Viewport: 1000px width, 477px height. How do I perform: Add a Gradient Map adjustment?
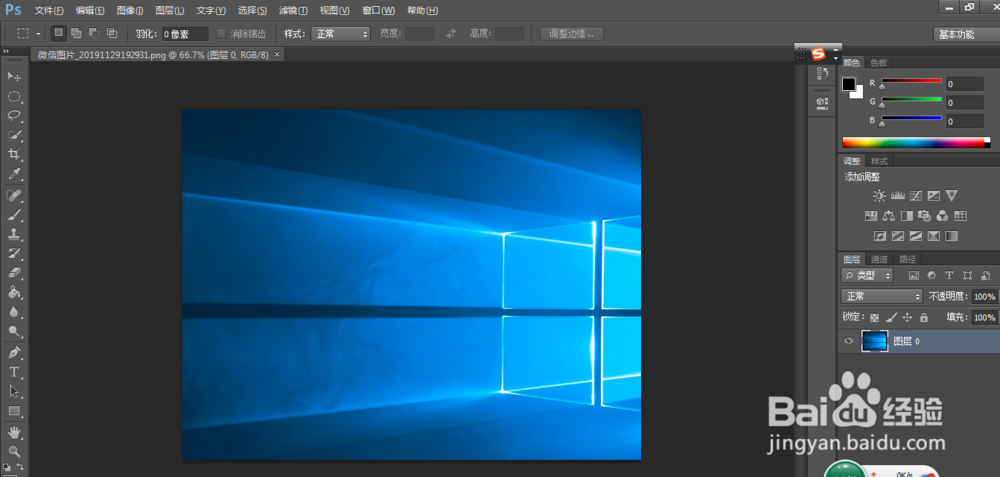pyautogui.click(x=952, y=236)
